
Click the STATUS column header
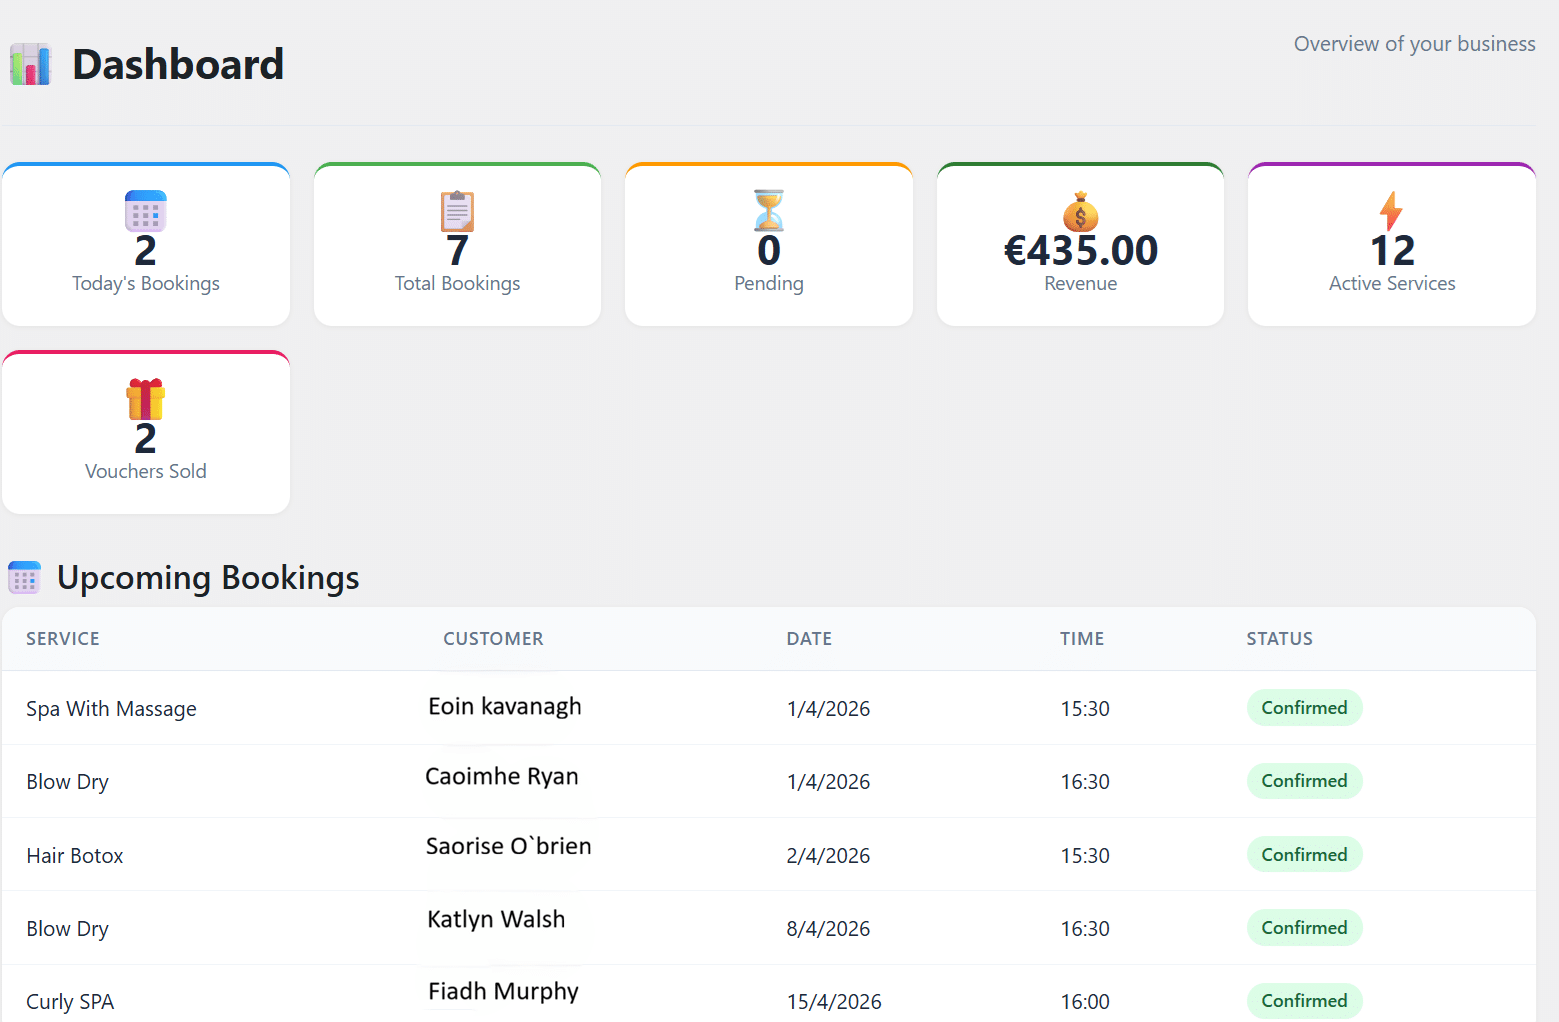(1279, 638)
